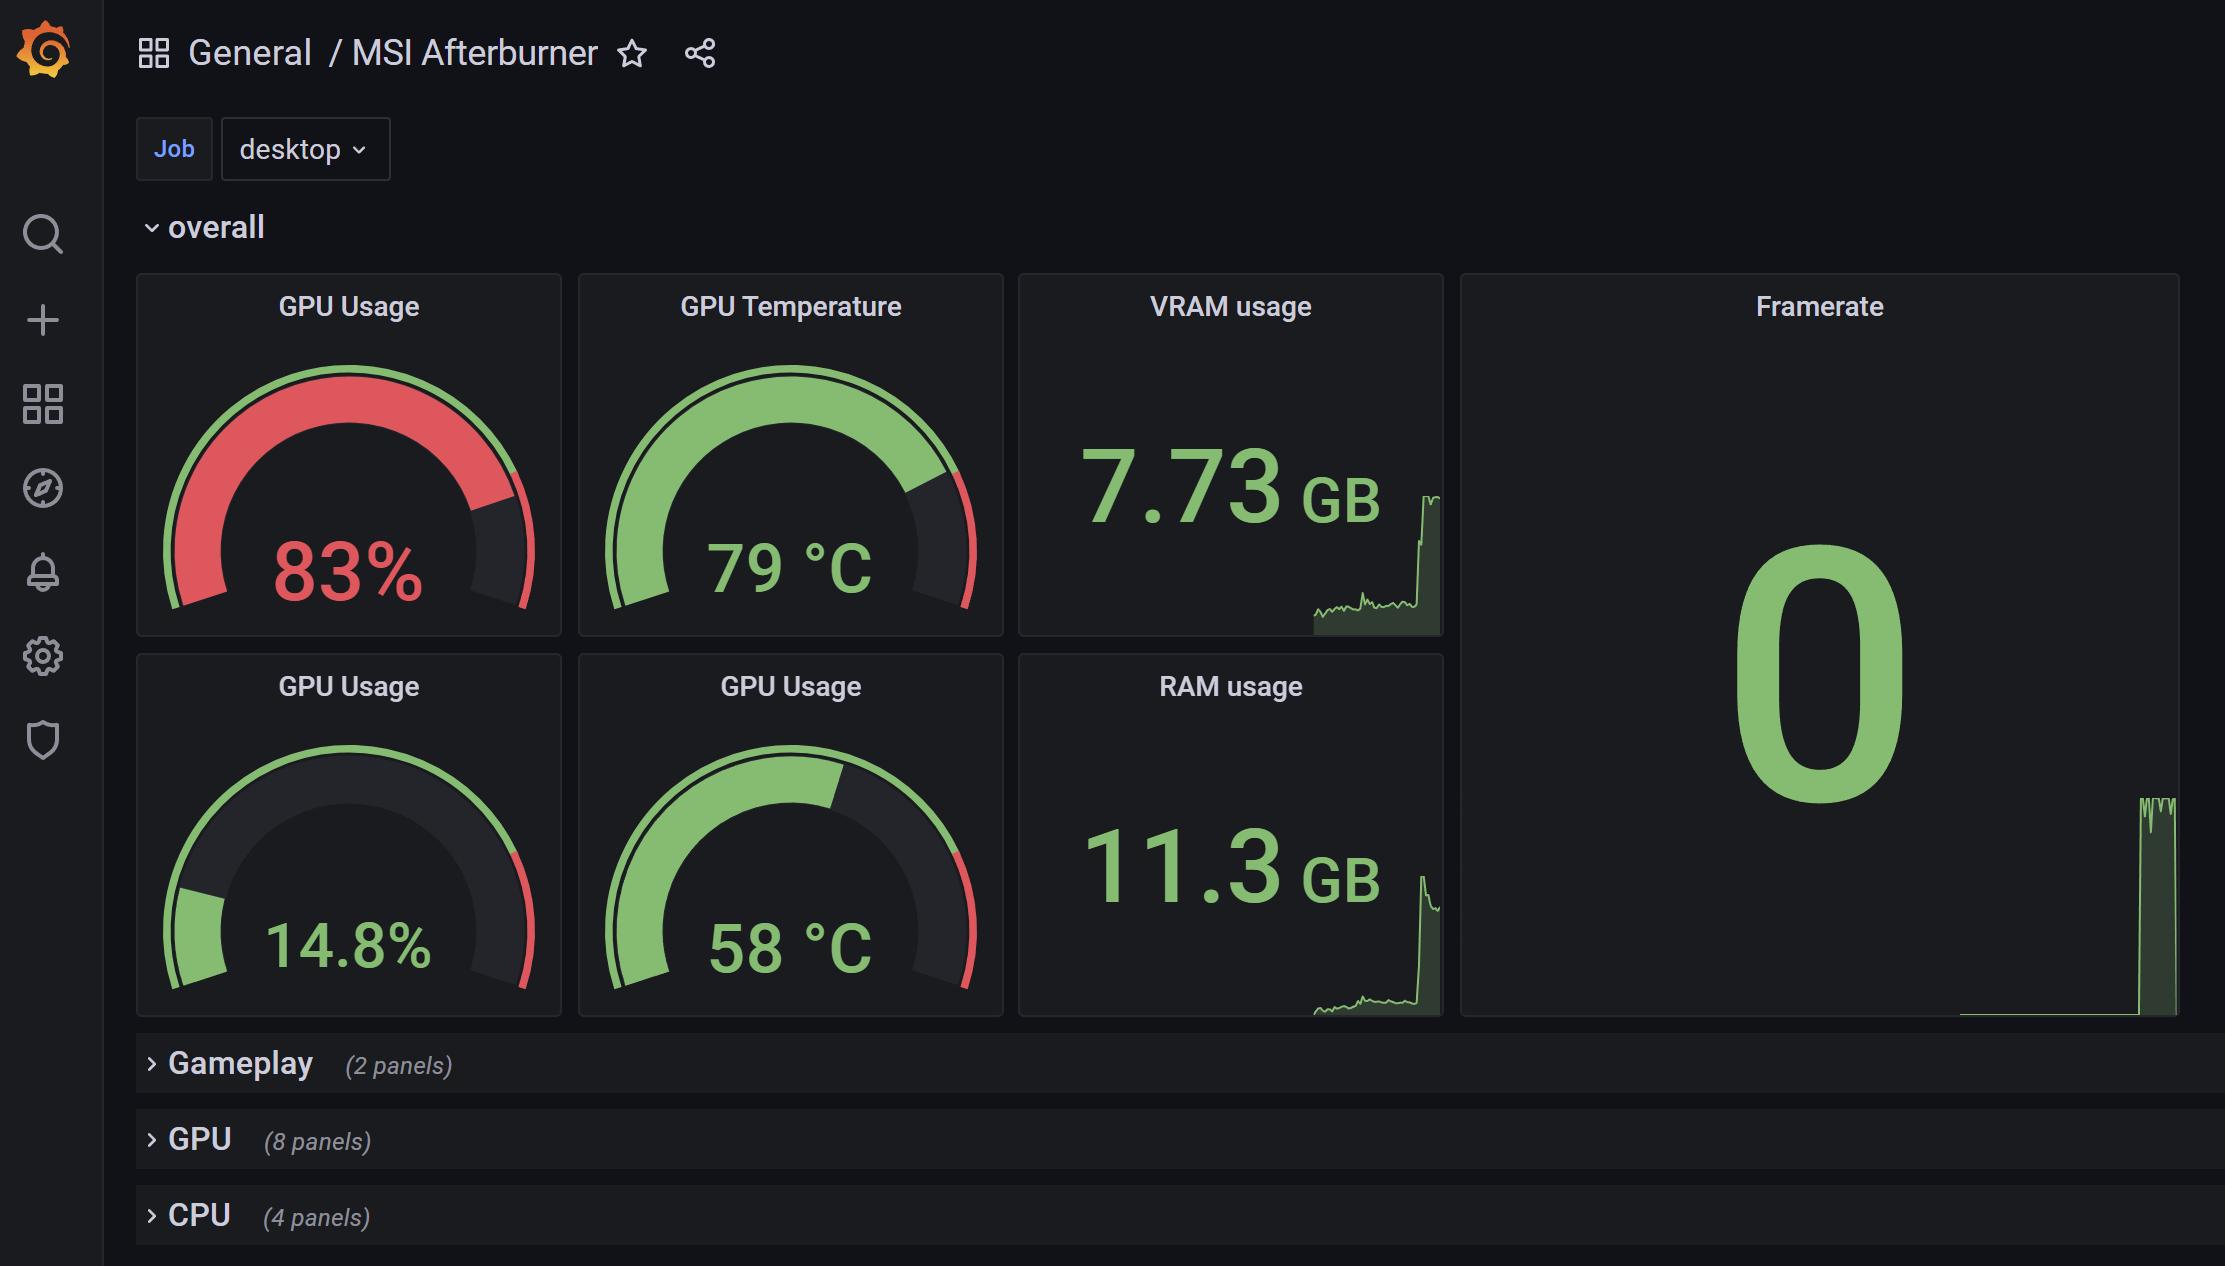Click the plus Create icon in sidebar
2225x1266 pixels.
coord(43,320)
